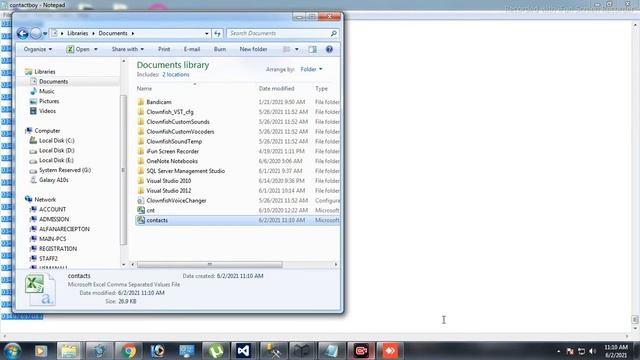Create a New folder from toolbar

click(x=253, y=49)
